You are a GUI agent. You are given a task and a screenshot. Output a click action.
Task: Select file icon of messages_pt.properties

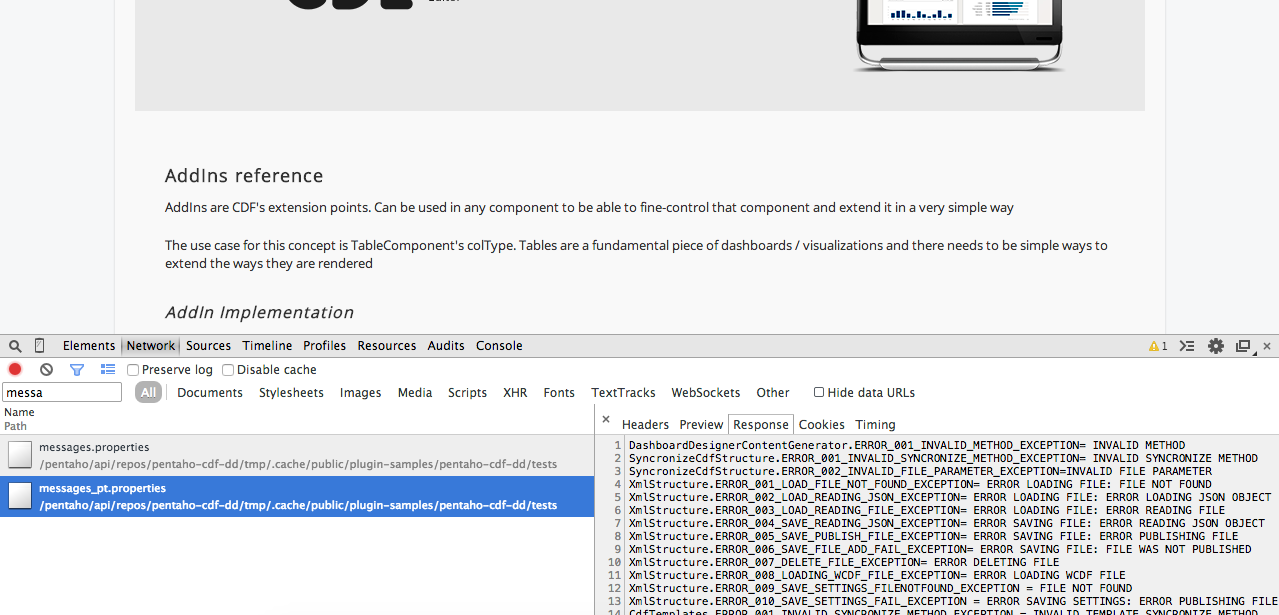click(20, 496)
